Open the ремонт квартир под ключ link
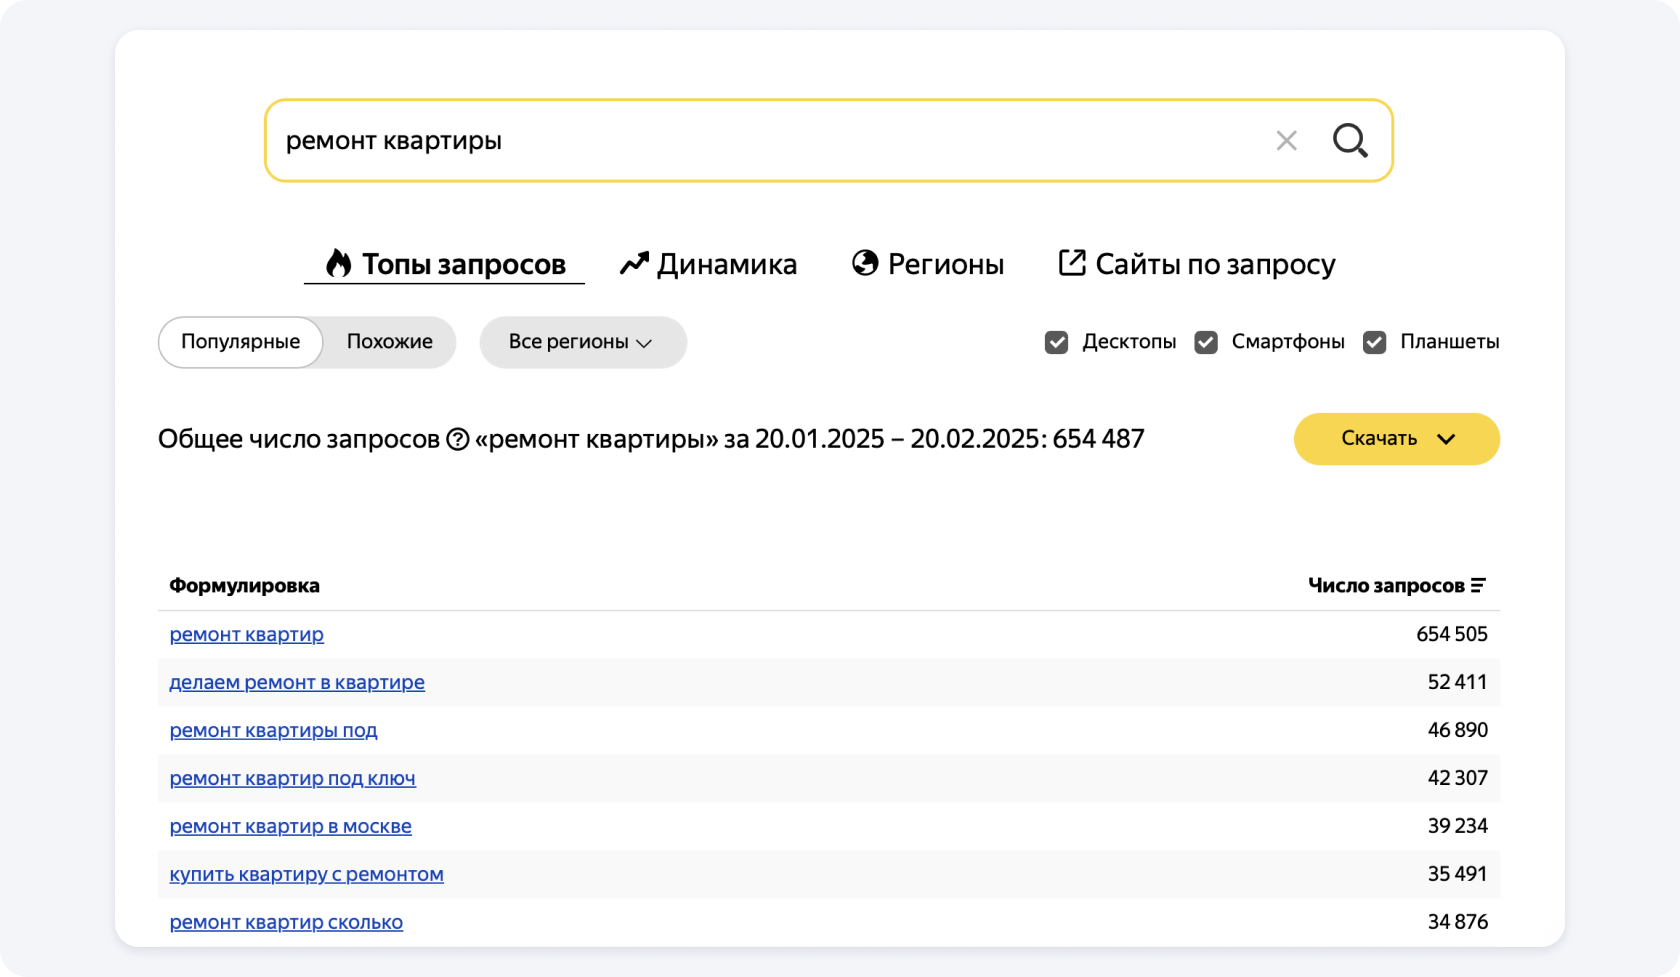The width and height of the screenshot is (1680, 977). pyautogui.click(x=292, y=778)
